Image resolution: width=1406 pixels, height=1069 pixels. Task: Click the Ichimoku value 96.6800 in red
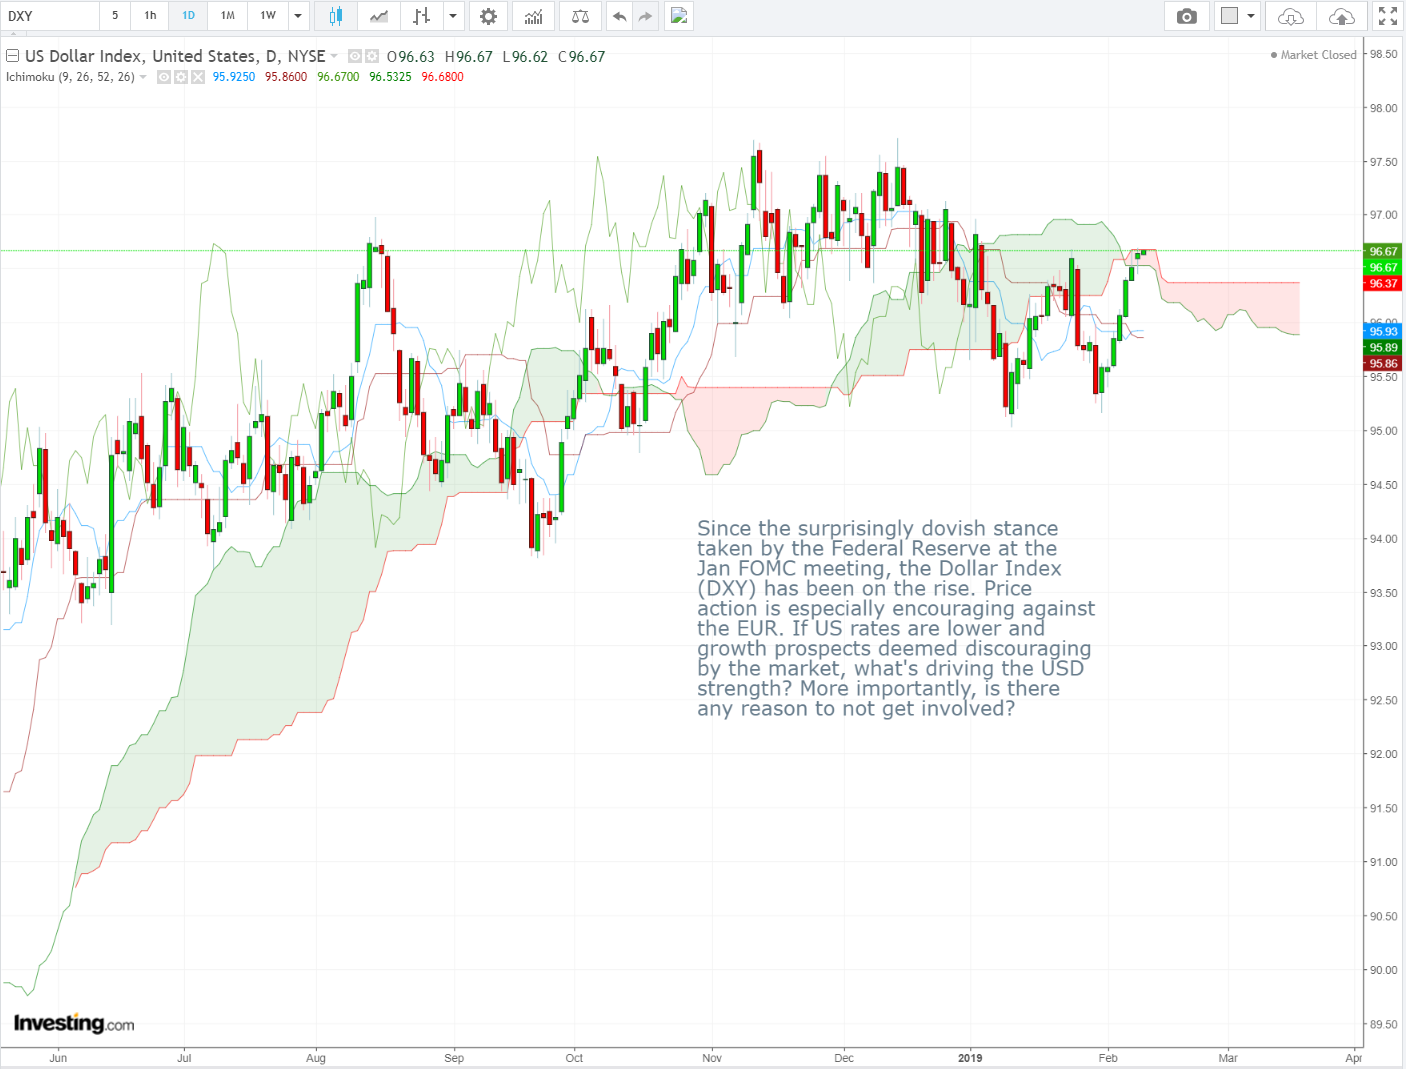[x=443, y=77]
